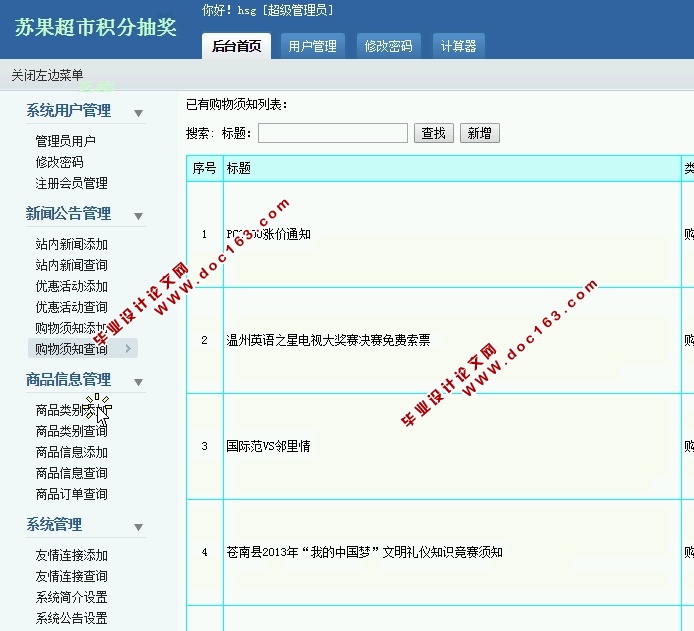Open 优惠活动查询 menu entry
The width and height of the screenshot is (694, 631).
72,307
